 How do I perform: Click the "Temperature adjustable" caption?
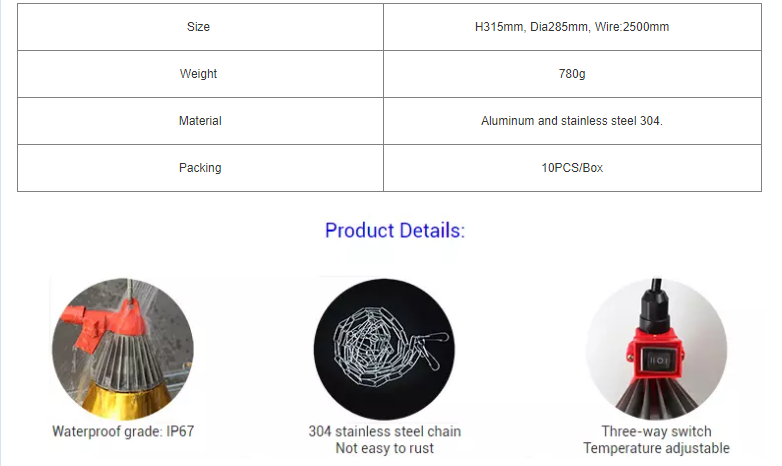pyautogui.click(x=656, y=449)
